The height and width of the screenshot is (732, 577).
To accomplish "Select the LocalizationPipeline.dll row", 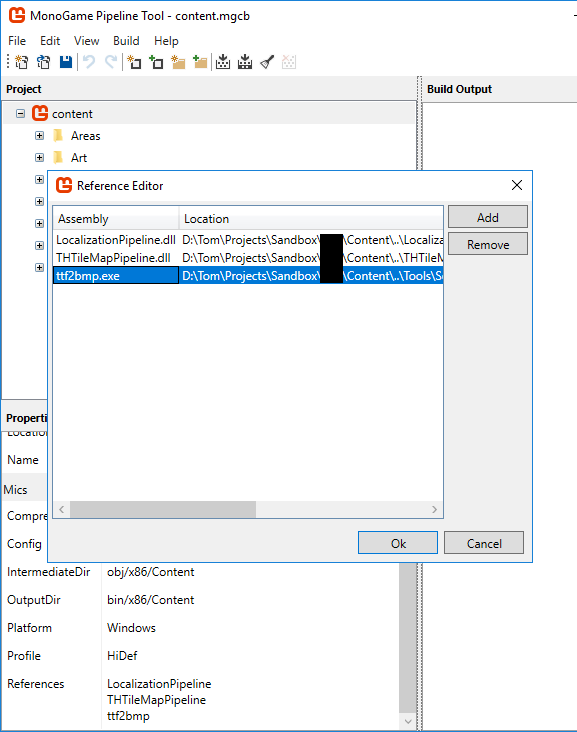I will 248,240.
